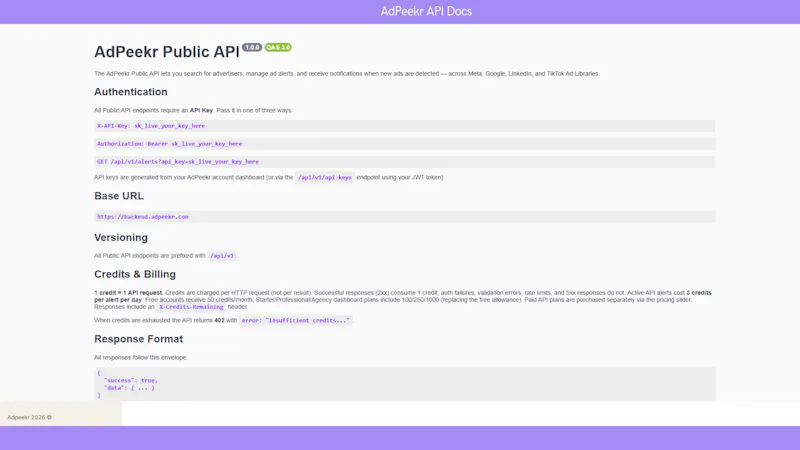The image size is (800, 450).
Task: Select the X-API-Key header code line
Action: (x=405, y=126)
